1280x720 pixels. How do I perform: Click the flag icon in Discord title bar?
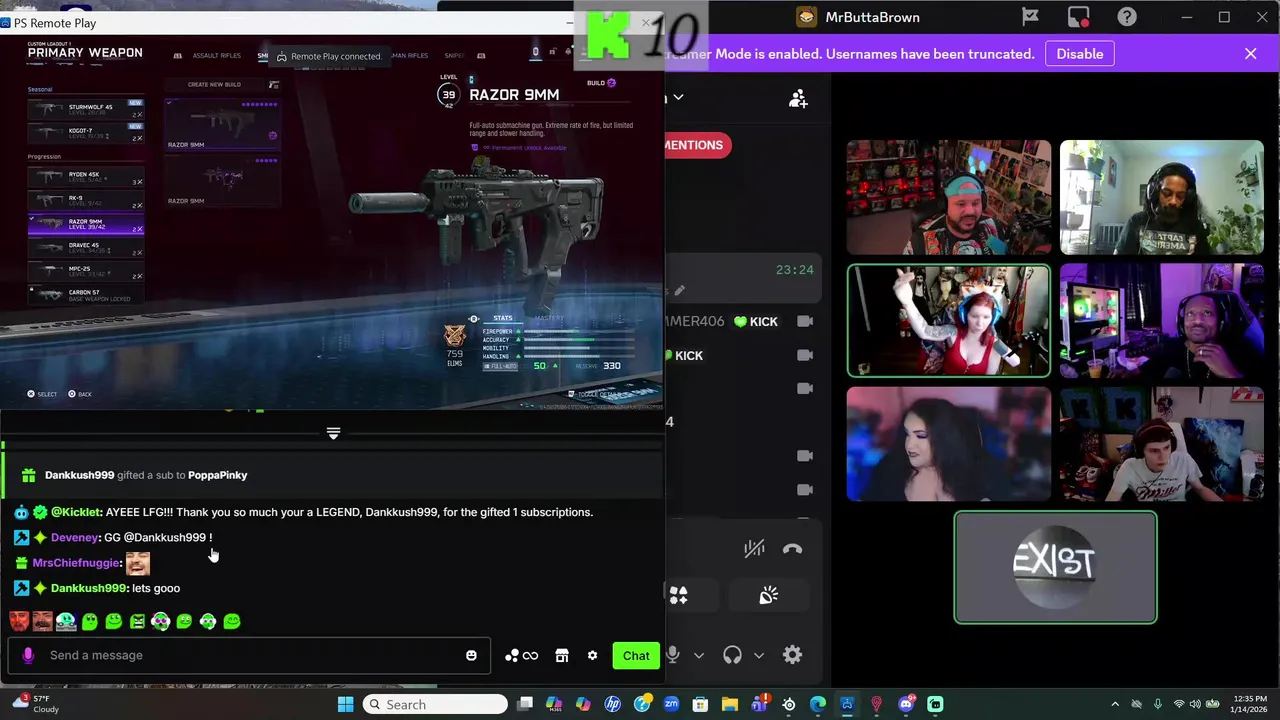[x=1030, y=17]
